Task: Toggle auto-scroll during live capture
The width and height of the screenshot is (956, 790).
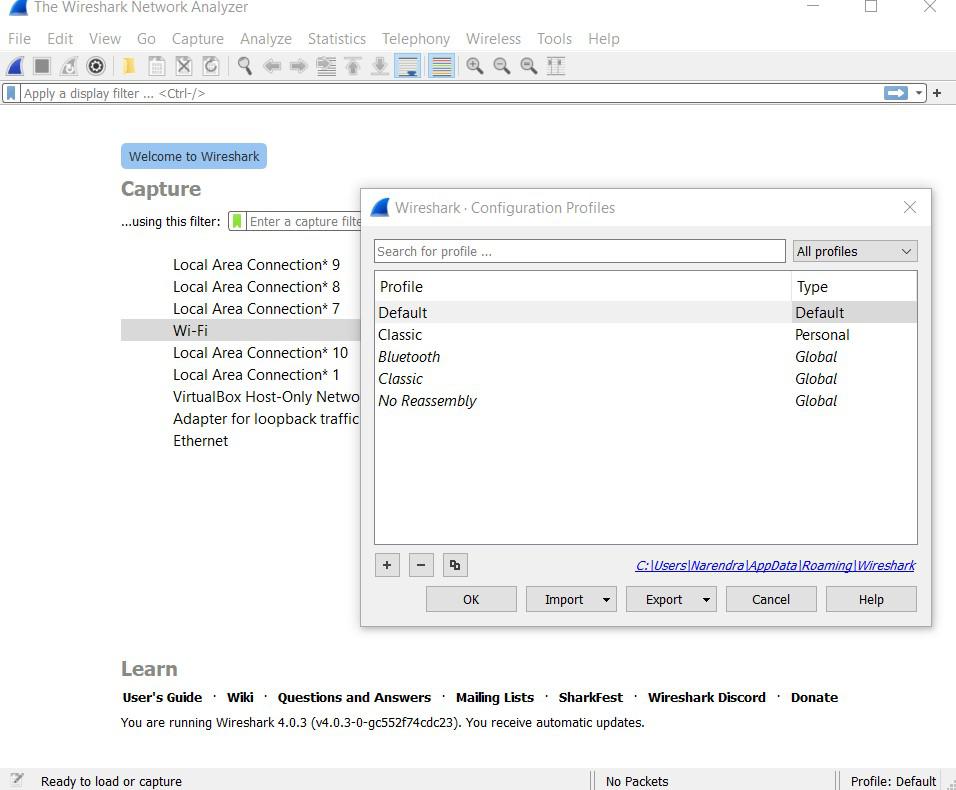Action: point(407,66)
